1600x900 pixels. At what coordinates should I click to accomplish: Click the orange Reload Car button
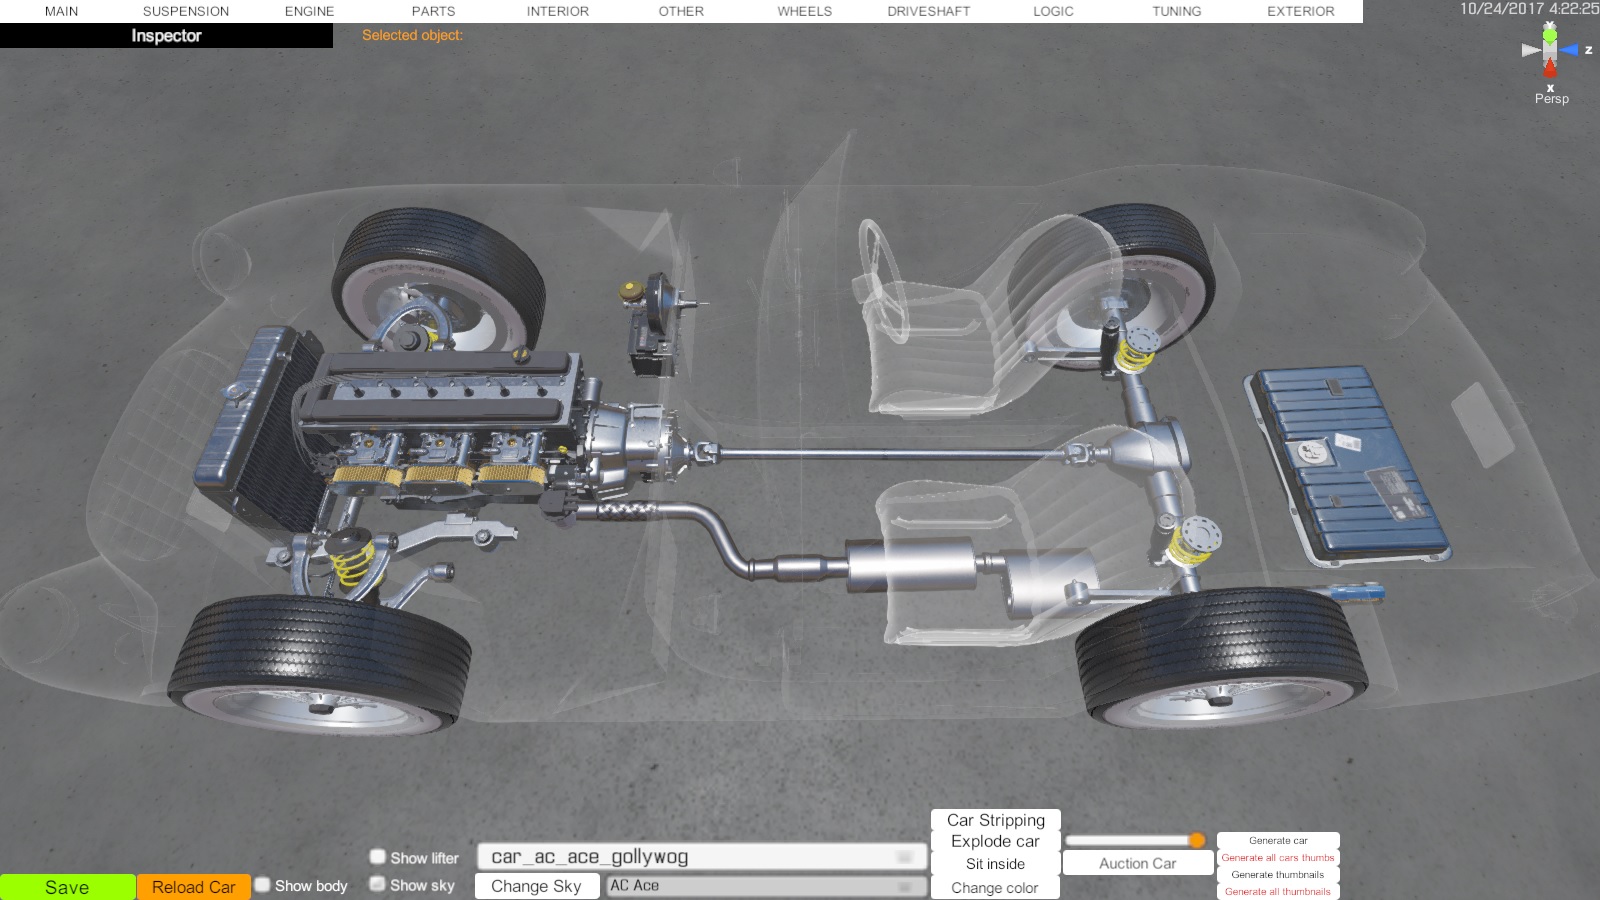pos(194,887)
